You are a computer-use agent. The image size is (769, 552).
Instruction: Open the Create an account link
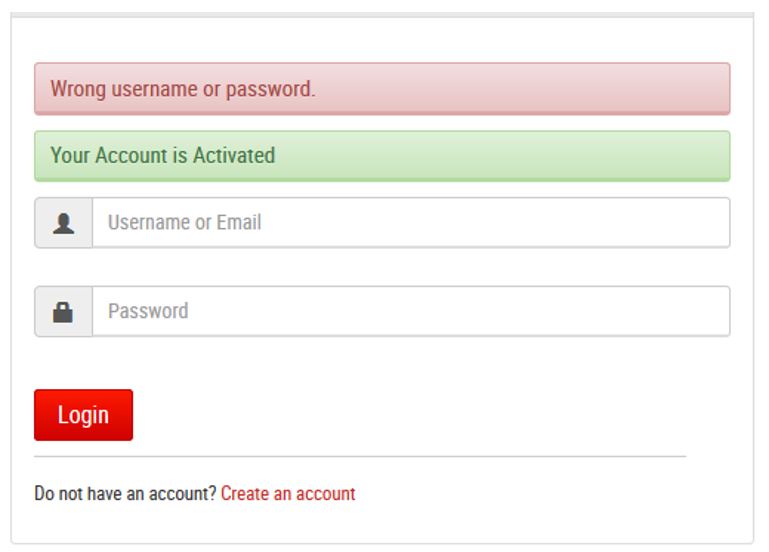288,494
